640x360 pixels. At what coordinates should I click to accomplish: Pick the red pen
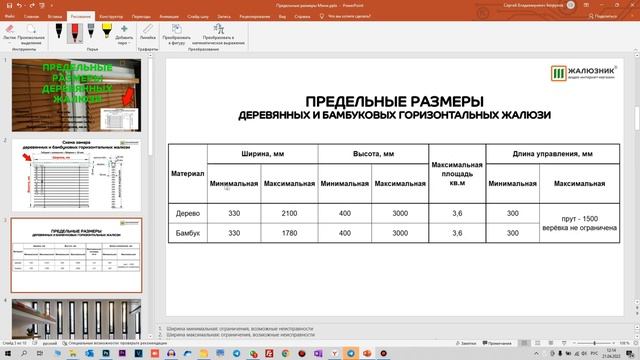point(75,33)
